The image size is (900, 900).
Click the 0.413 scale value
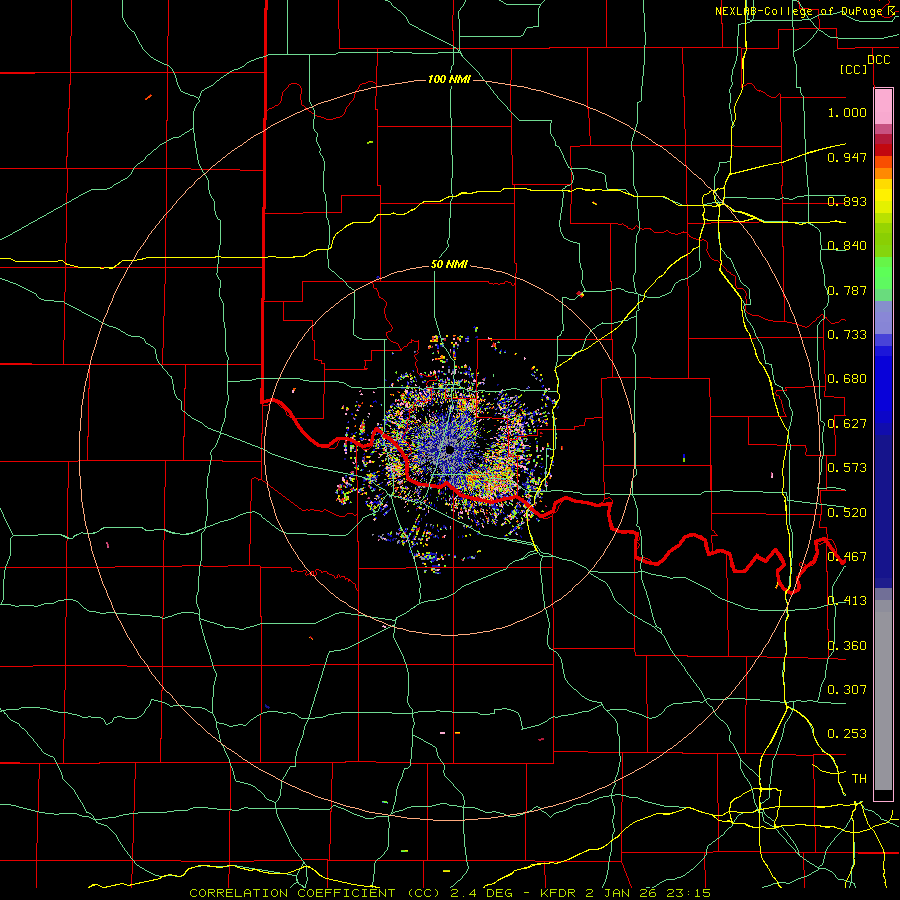click(847, 601)
